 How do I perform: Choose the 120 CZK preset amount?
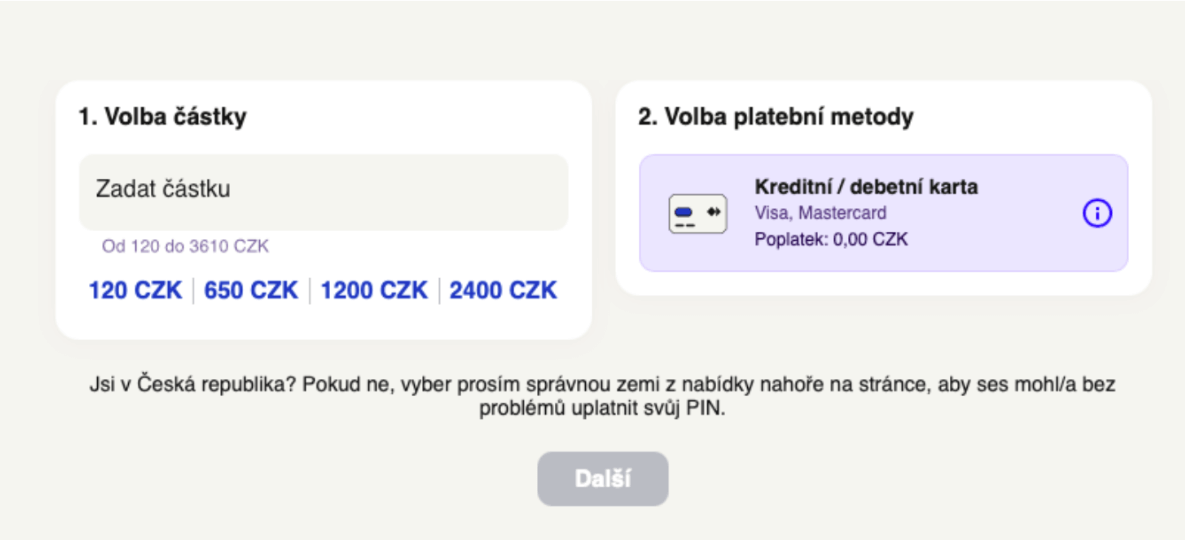pyautogui.click(x=136, y=291)
